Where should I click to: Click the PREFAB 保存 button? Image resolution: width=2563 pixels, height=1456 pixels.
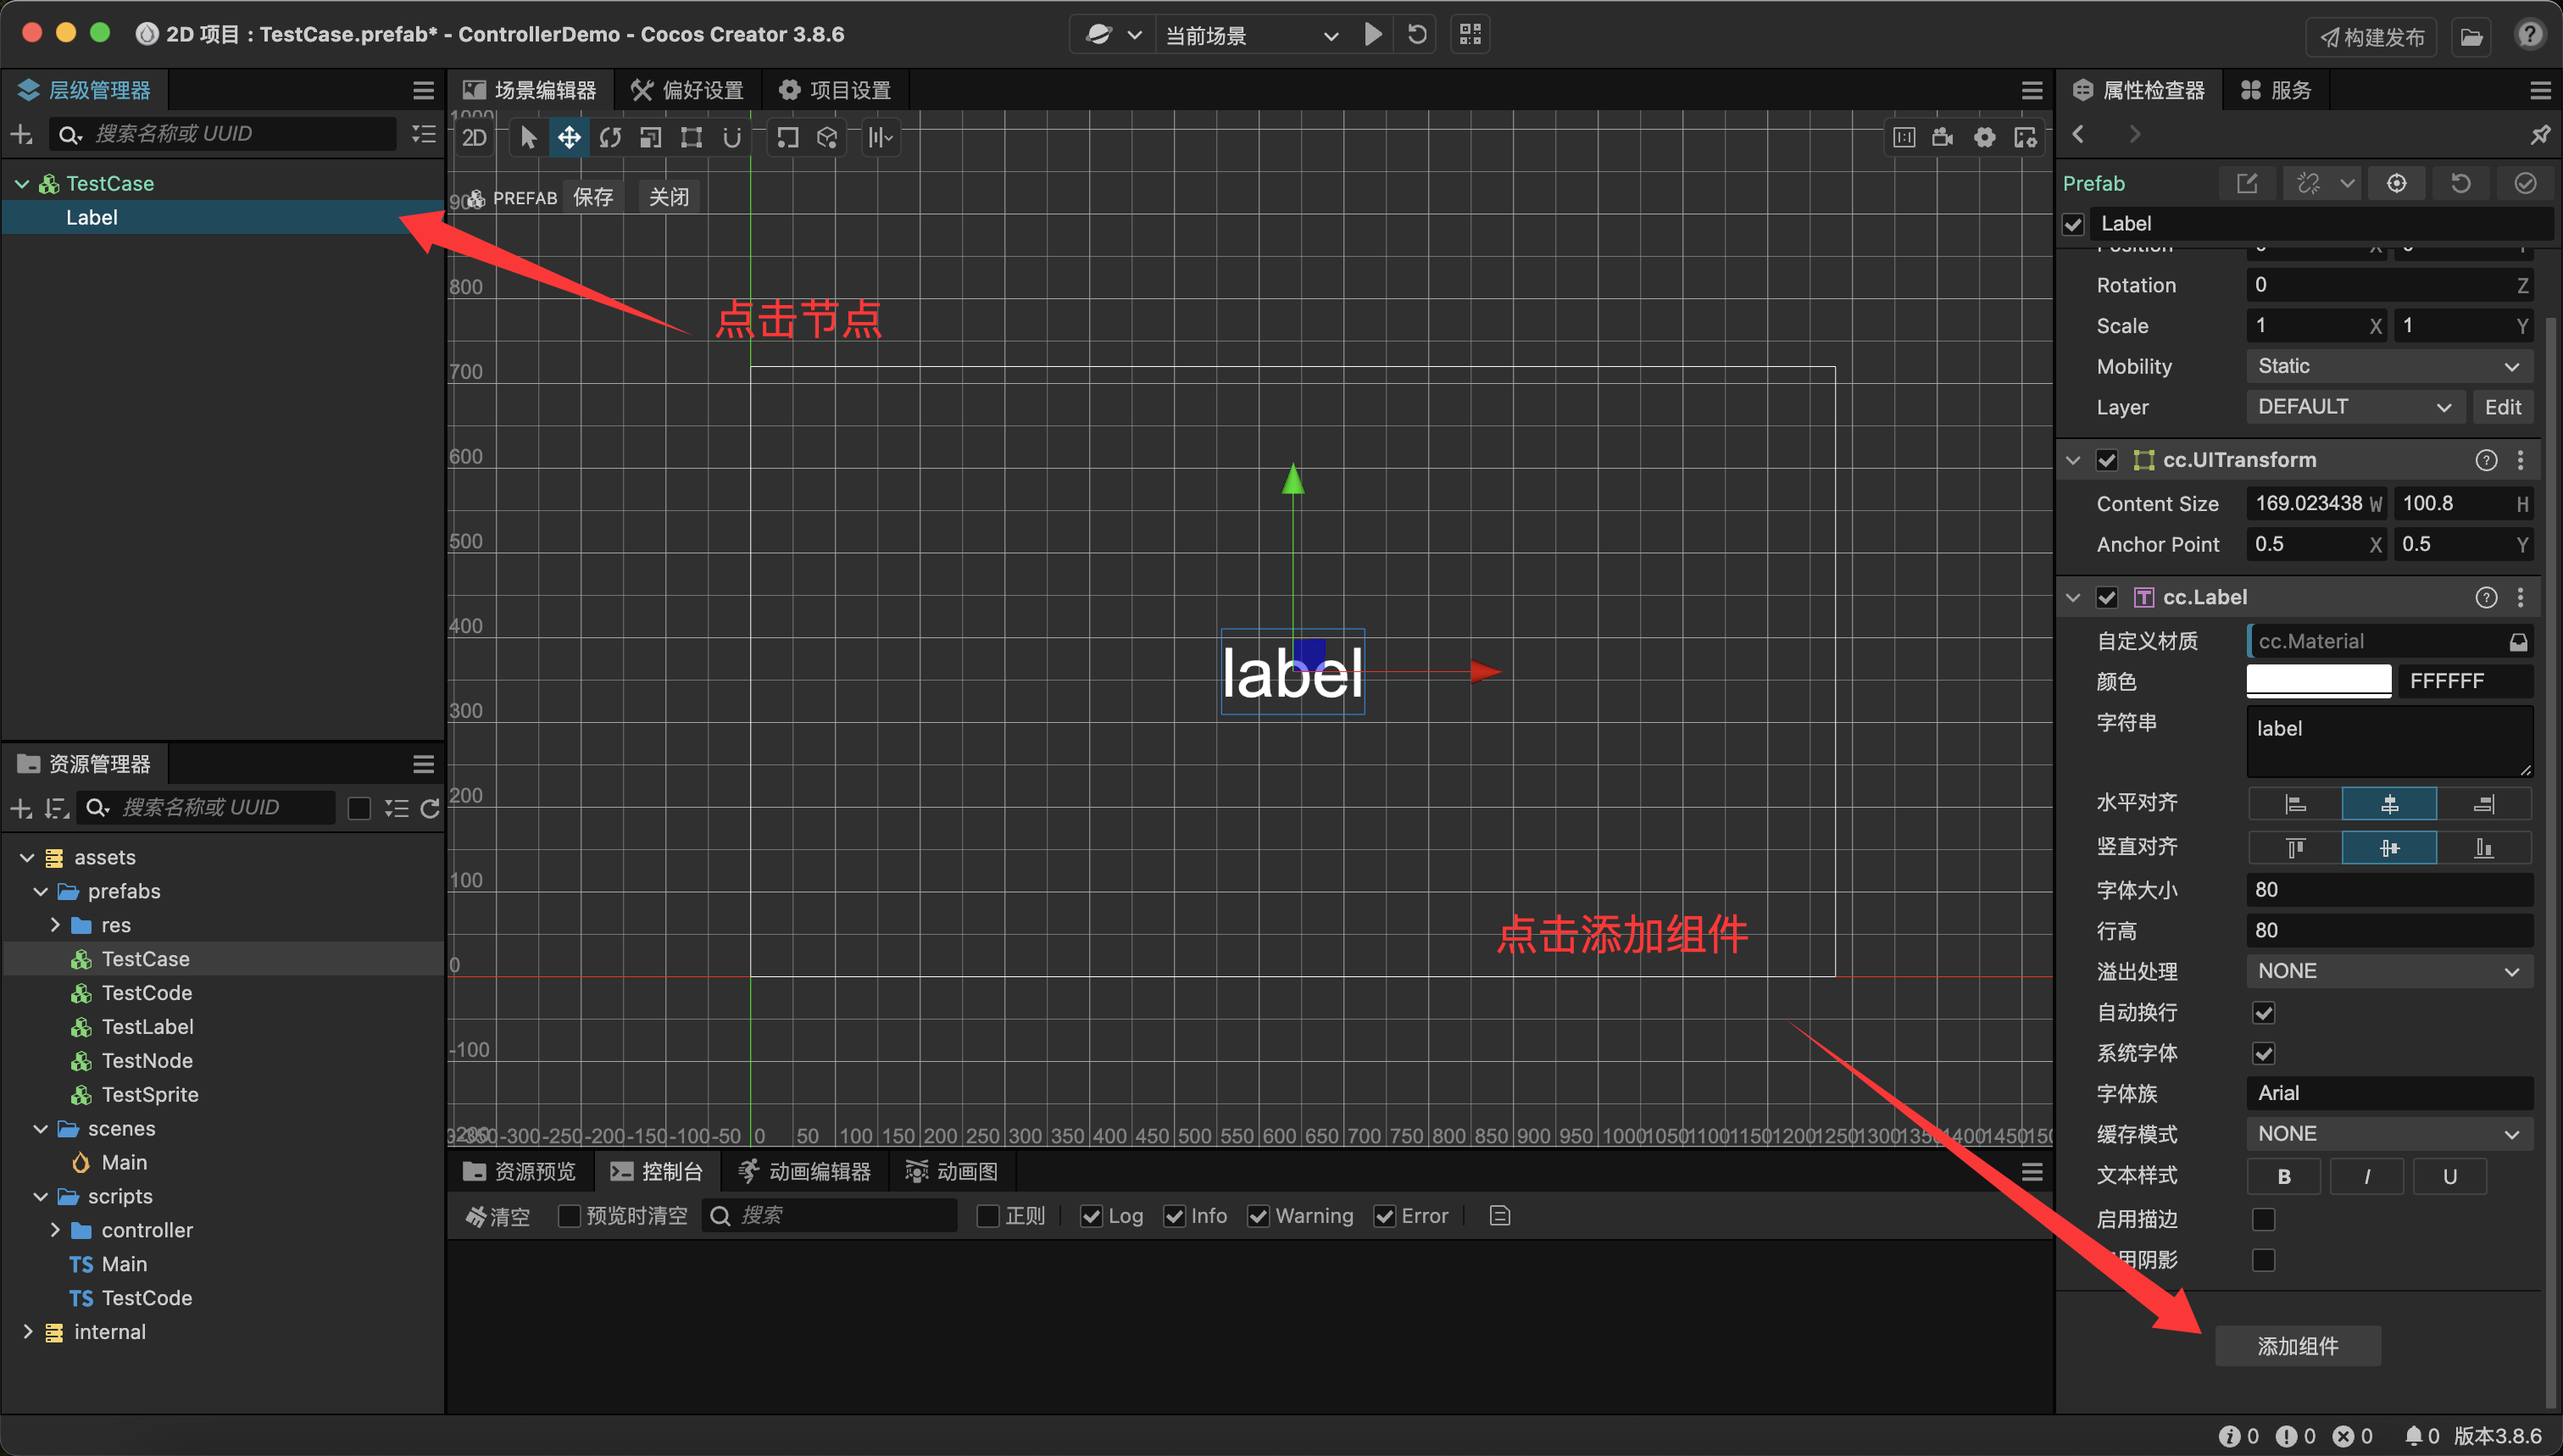(x=593, y=197)
